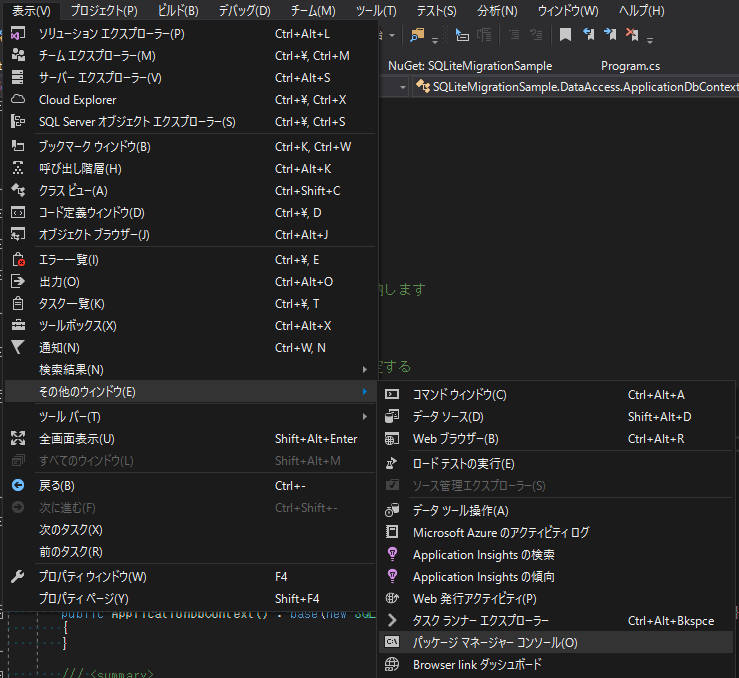Switch to NuGet: SQLiteMigrationSample tab
739x678 pixels.
pyautogui.click(x=470, y=66)
